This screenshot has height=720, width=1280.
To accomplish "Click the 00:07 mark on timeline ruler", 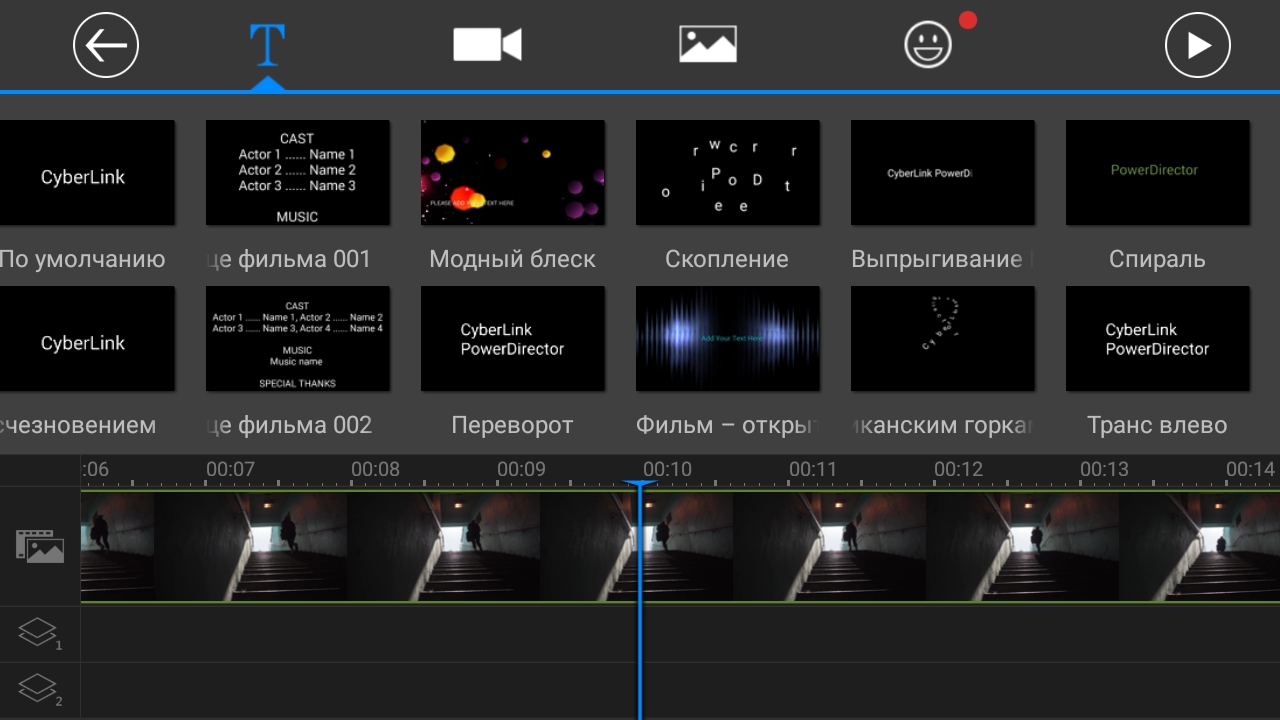I will 231,469.
